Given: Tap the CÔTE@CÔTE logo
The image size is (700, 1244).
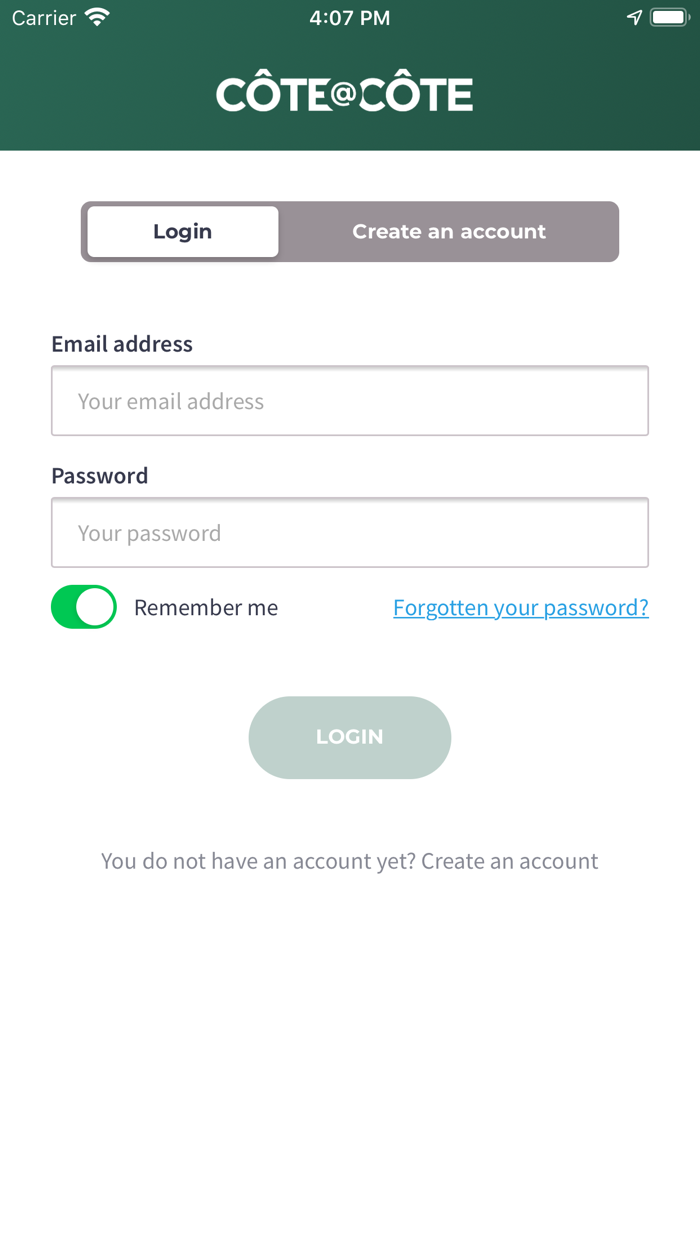Looking at the screenshot, I should coord(344,95).
